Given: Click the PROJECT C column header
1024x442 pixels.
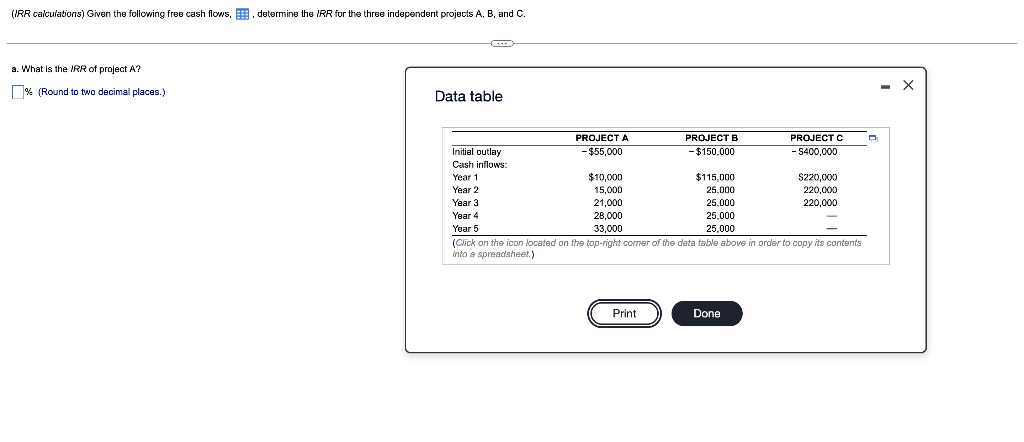Looking at the screenshot, I should click(816, 138).
